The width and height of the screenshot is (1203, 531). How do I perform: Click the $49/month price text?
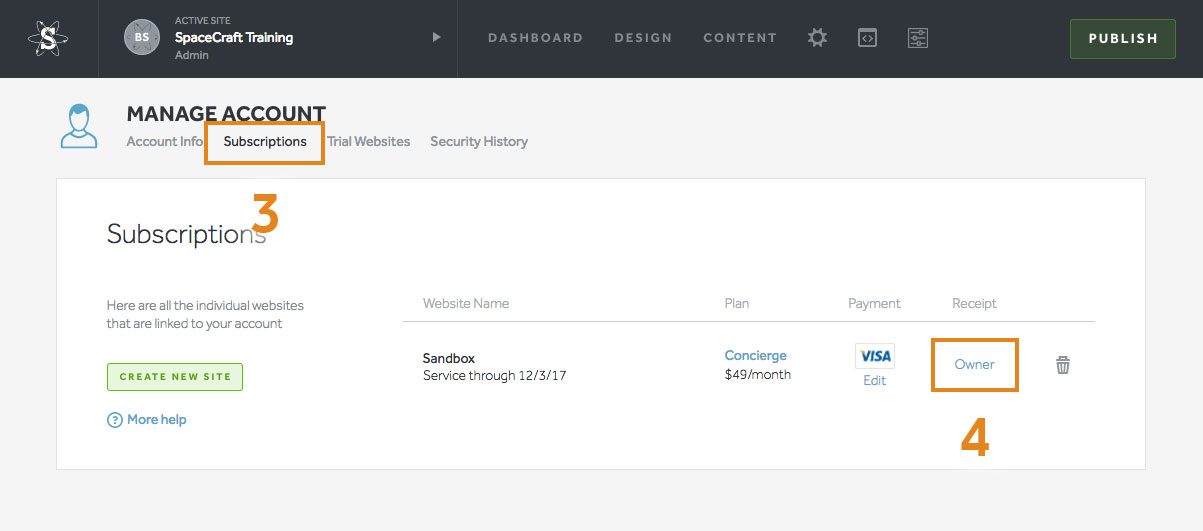(758, 374)
